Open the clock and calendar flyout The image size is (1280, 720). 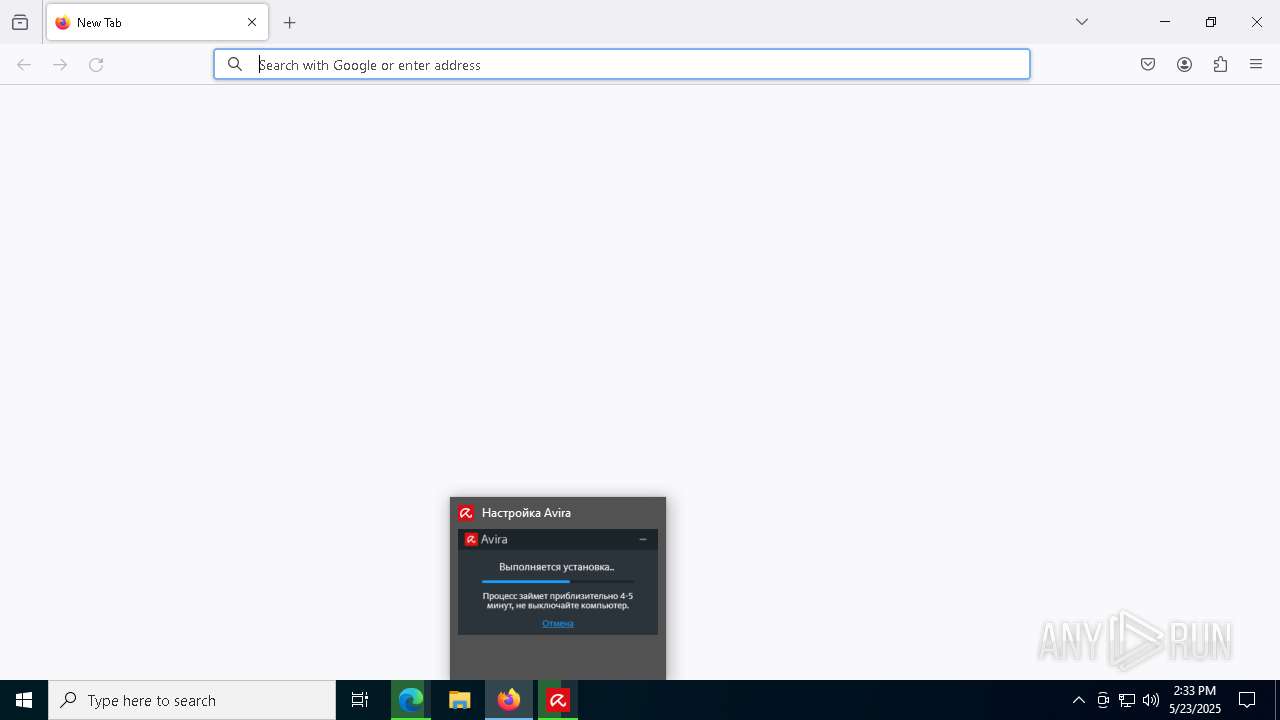(1195, 700)
